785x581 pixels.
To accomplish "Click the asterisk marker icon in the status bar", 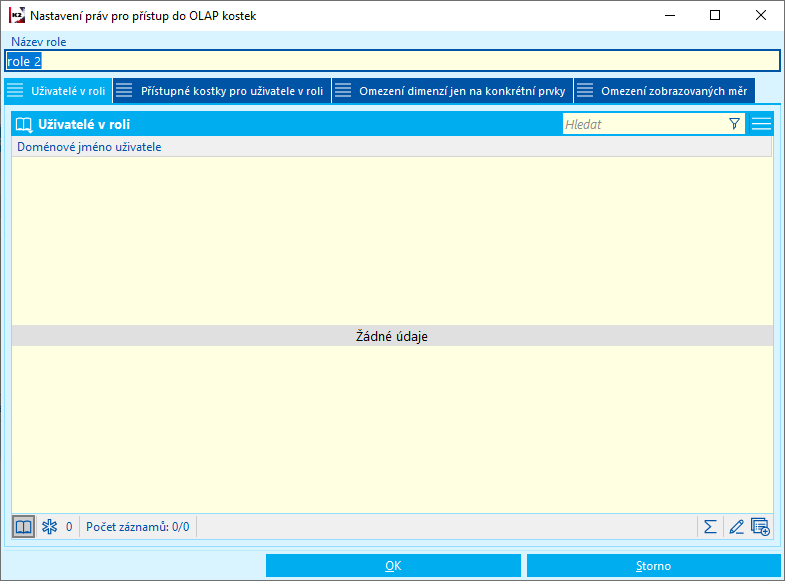I will coord(50,527).
